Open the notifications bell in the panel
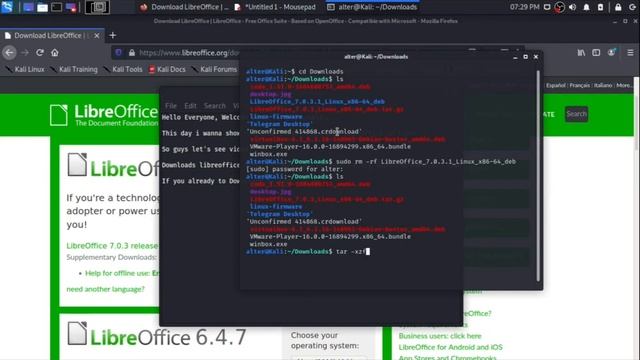640x360 pixels. [x=587, y=7]
